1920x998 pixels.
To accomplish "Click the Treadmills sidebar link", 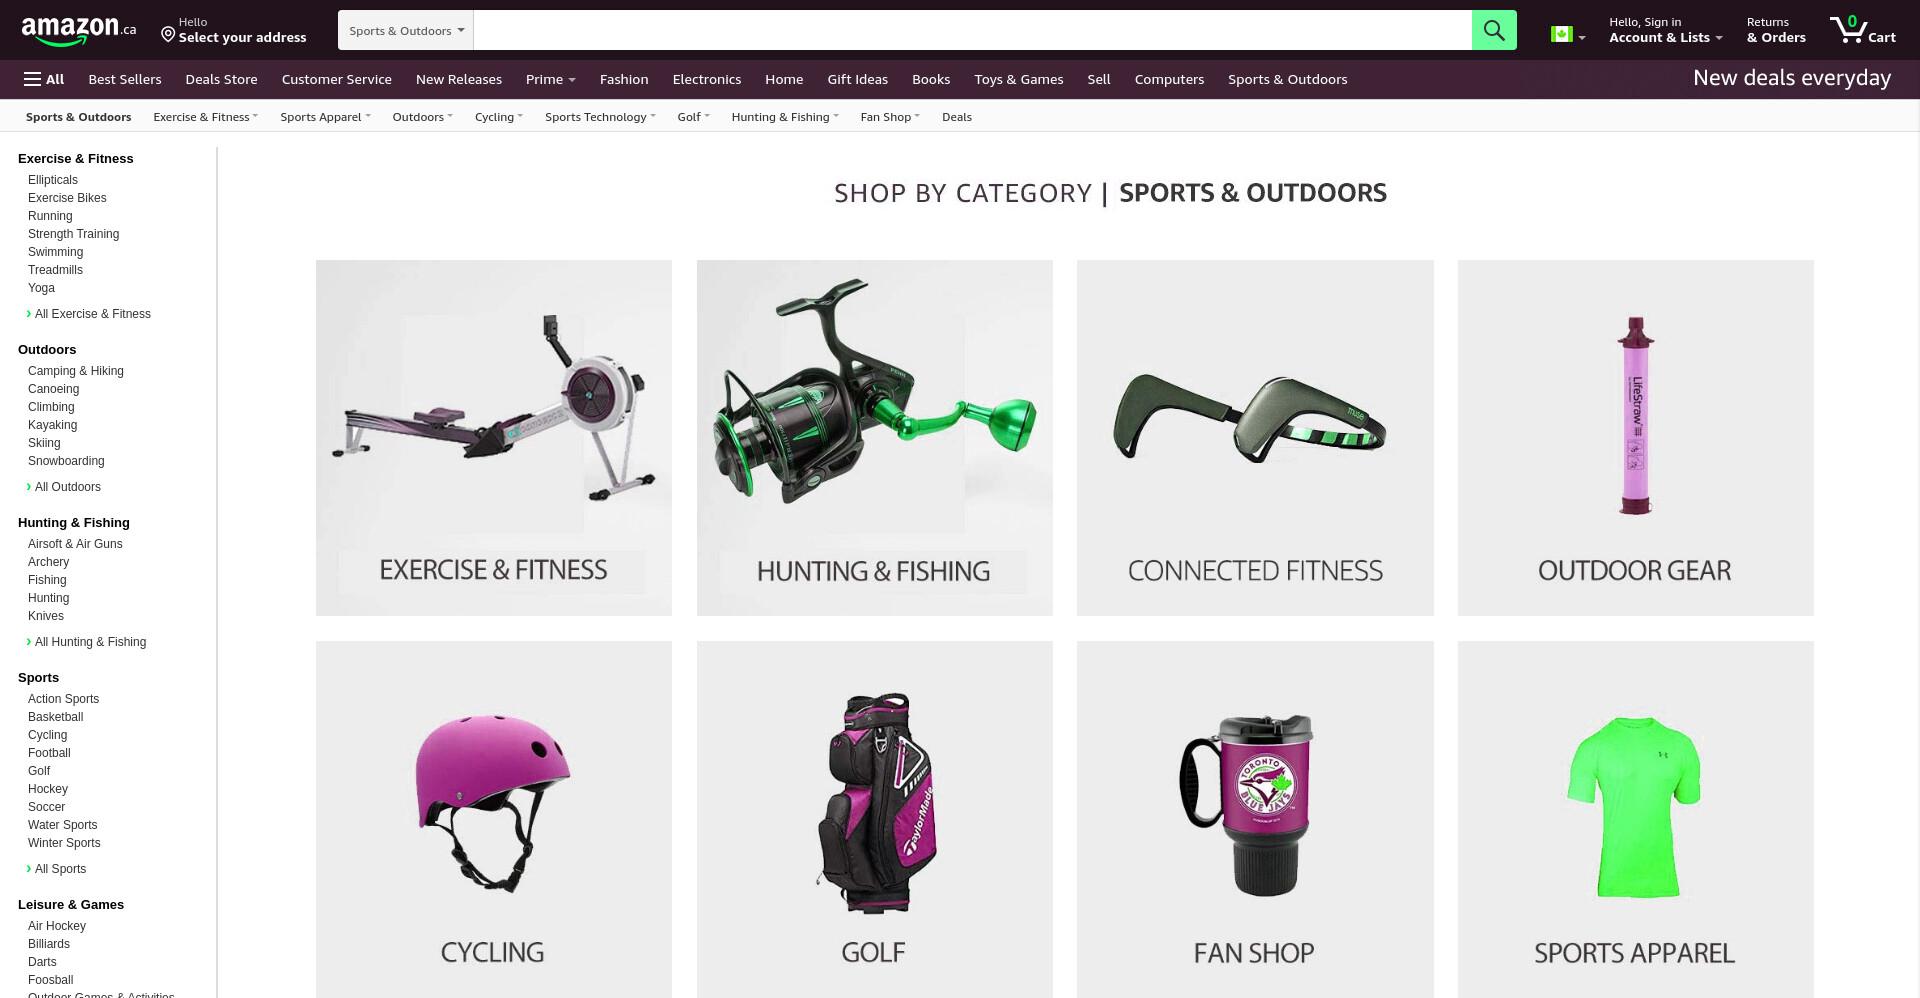I will (x=55, y=270).
